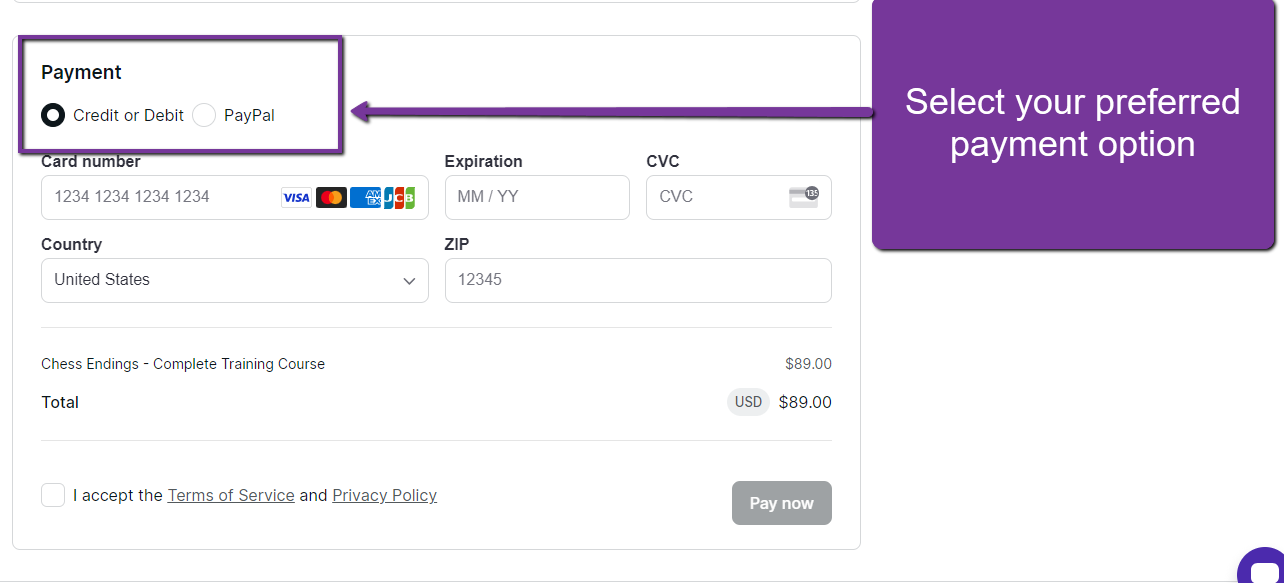The width and height of the screenshot is (1284, 583).
Task: Focus the Card number input field
Action: click(x=160, y=197)
